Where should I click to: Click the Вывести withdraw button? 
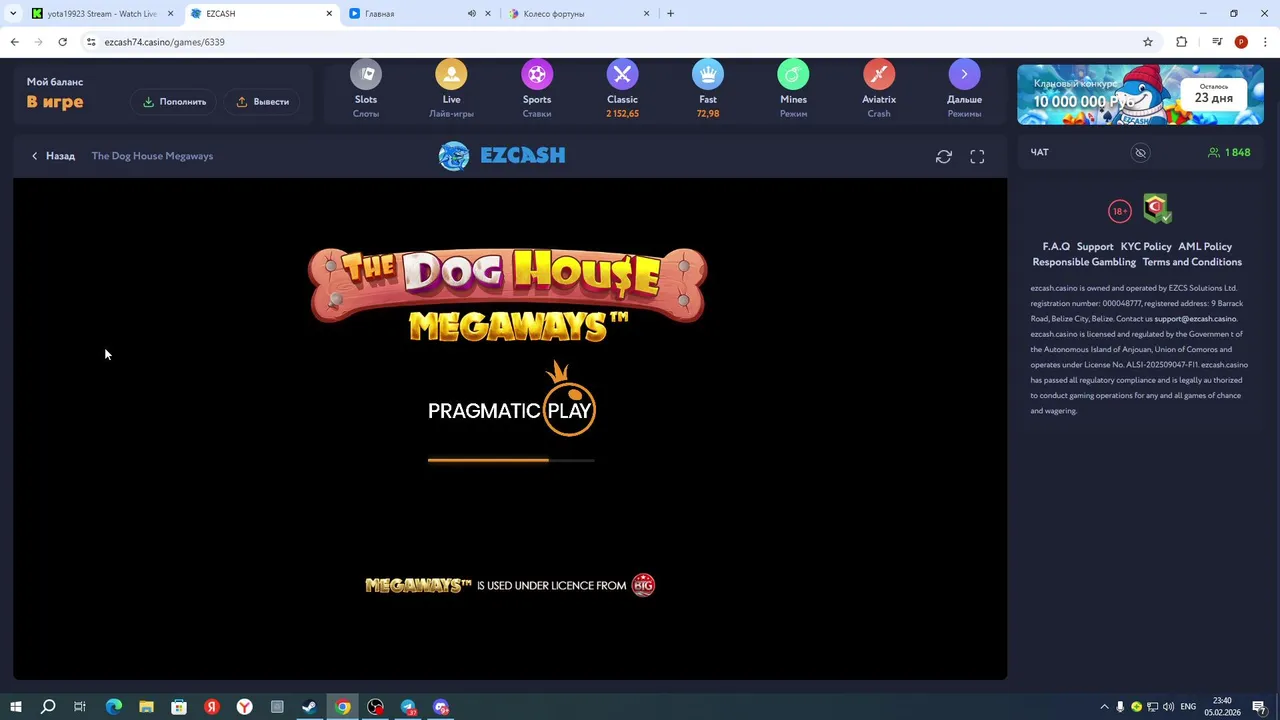click(263, 101)
